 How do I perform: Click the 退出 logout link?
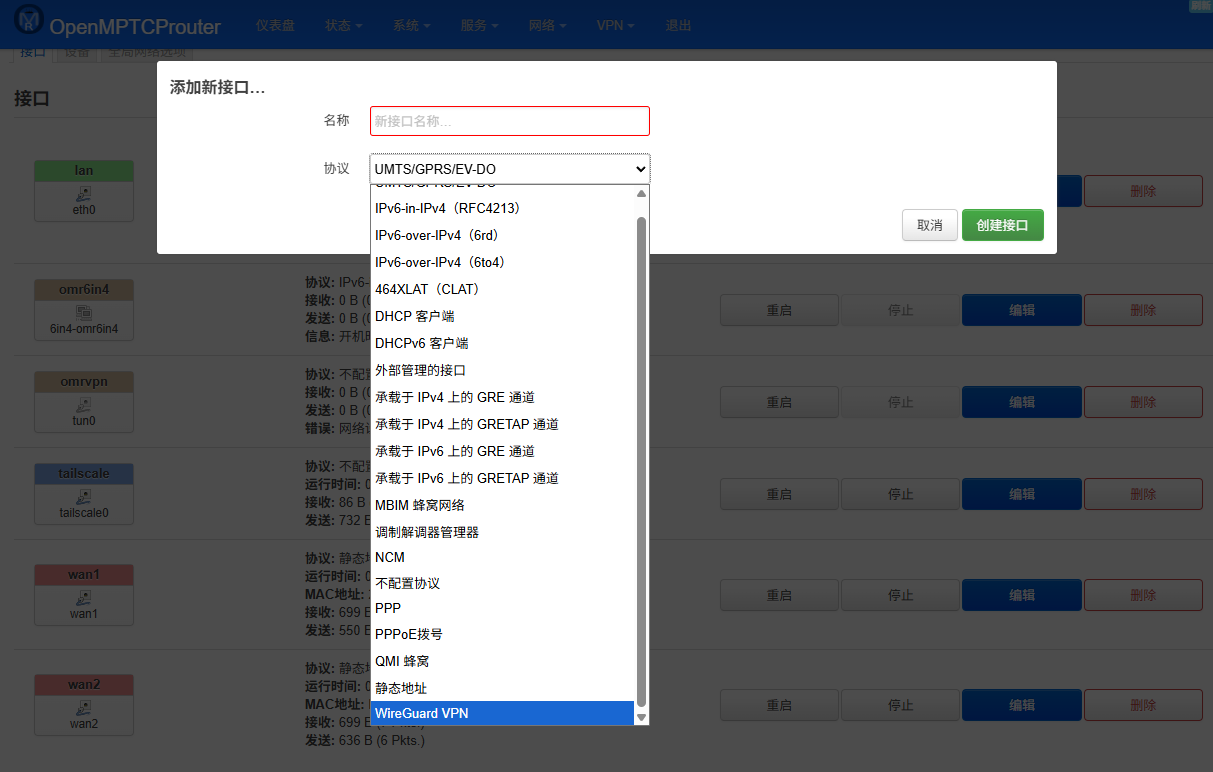679,25
